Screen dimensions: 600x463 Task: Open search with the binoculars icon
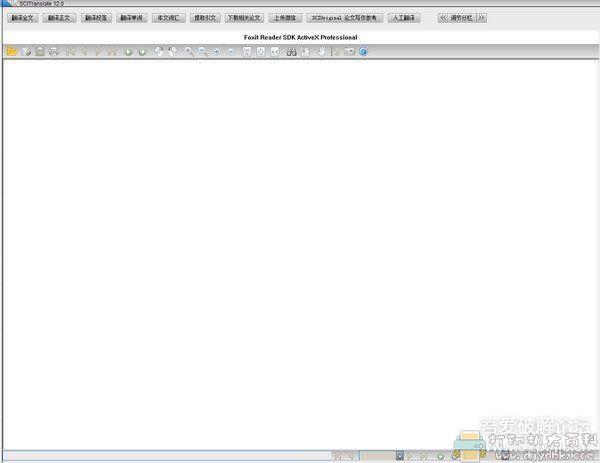(292, 52)
